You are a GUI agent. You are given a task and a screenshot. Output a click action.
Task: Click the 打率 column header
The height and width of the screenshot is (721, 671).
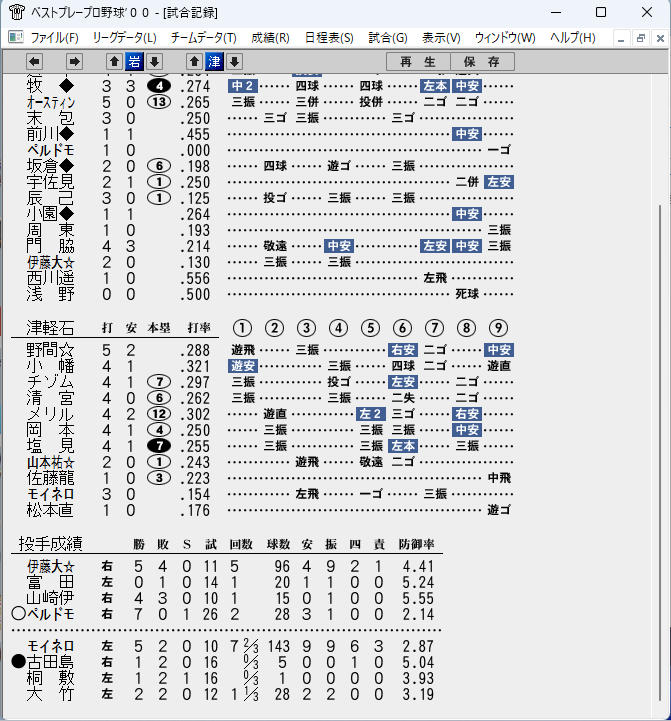click(199, 328)
